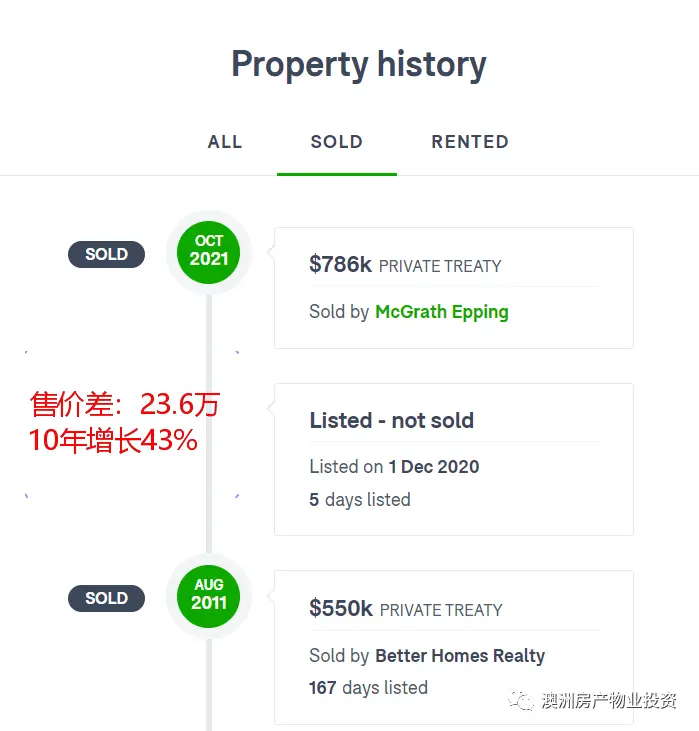Select the $786k sale price

tap(340, 264)
